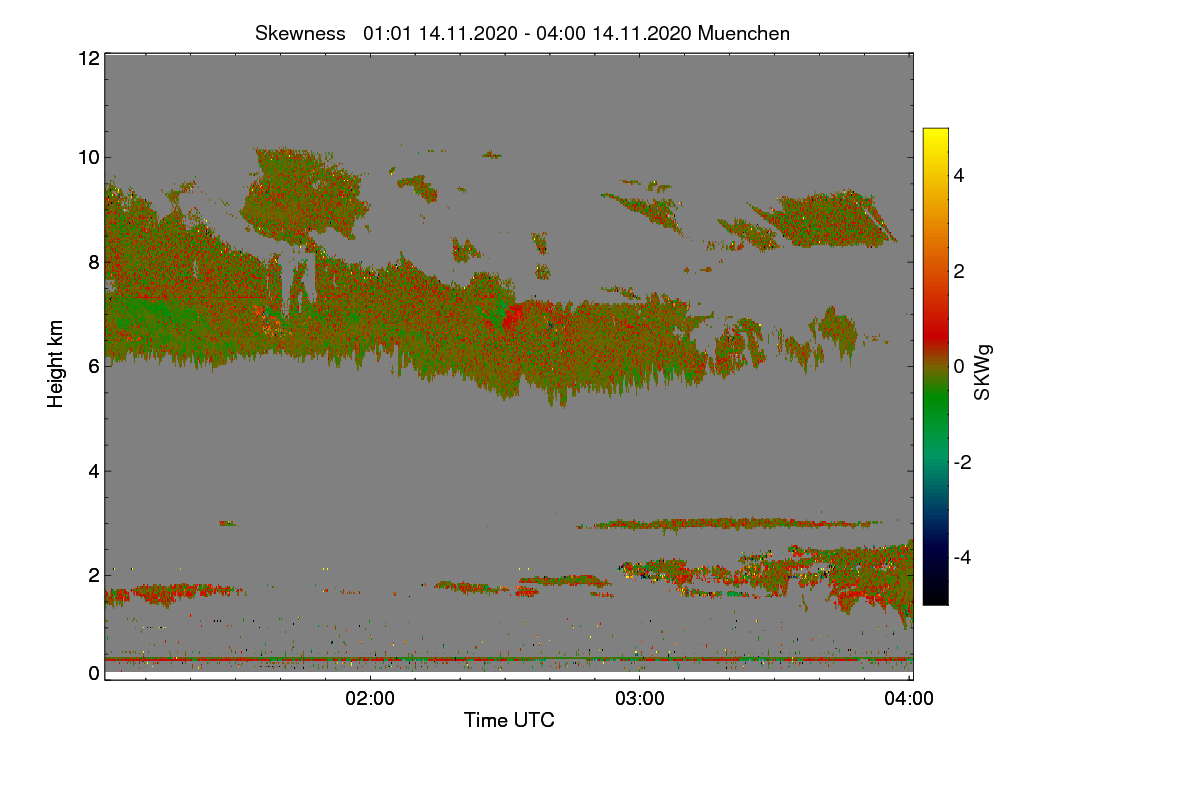Screen dimensions: 1200x800
Task: Click the height tick label 8
Action: (x=93, y=262)
